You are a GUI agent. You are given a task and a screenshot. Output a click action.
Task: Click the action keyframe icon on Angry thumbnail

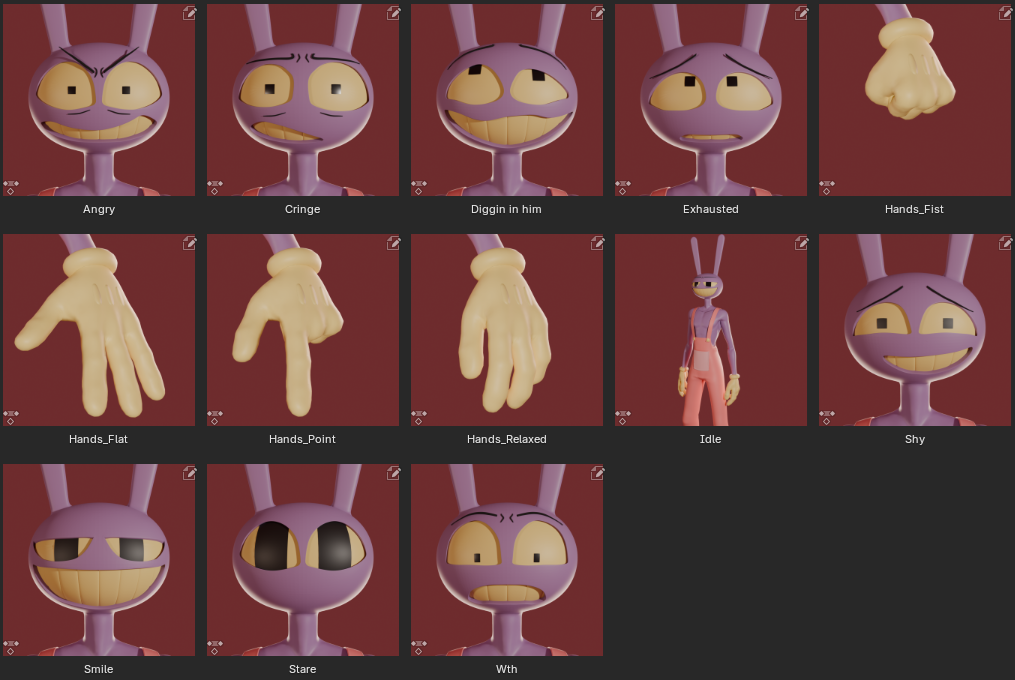(11, 188)
